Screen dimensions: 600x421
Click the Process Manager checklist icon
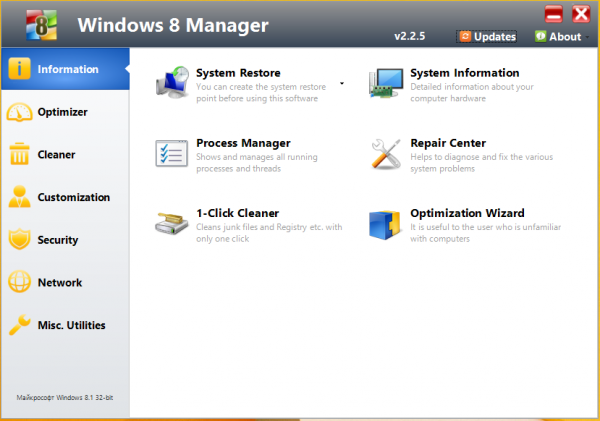point(171,154)
